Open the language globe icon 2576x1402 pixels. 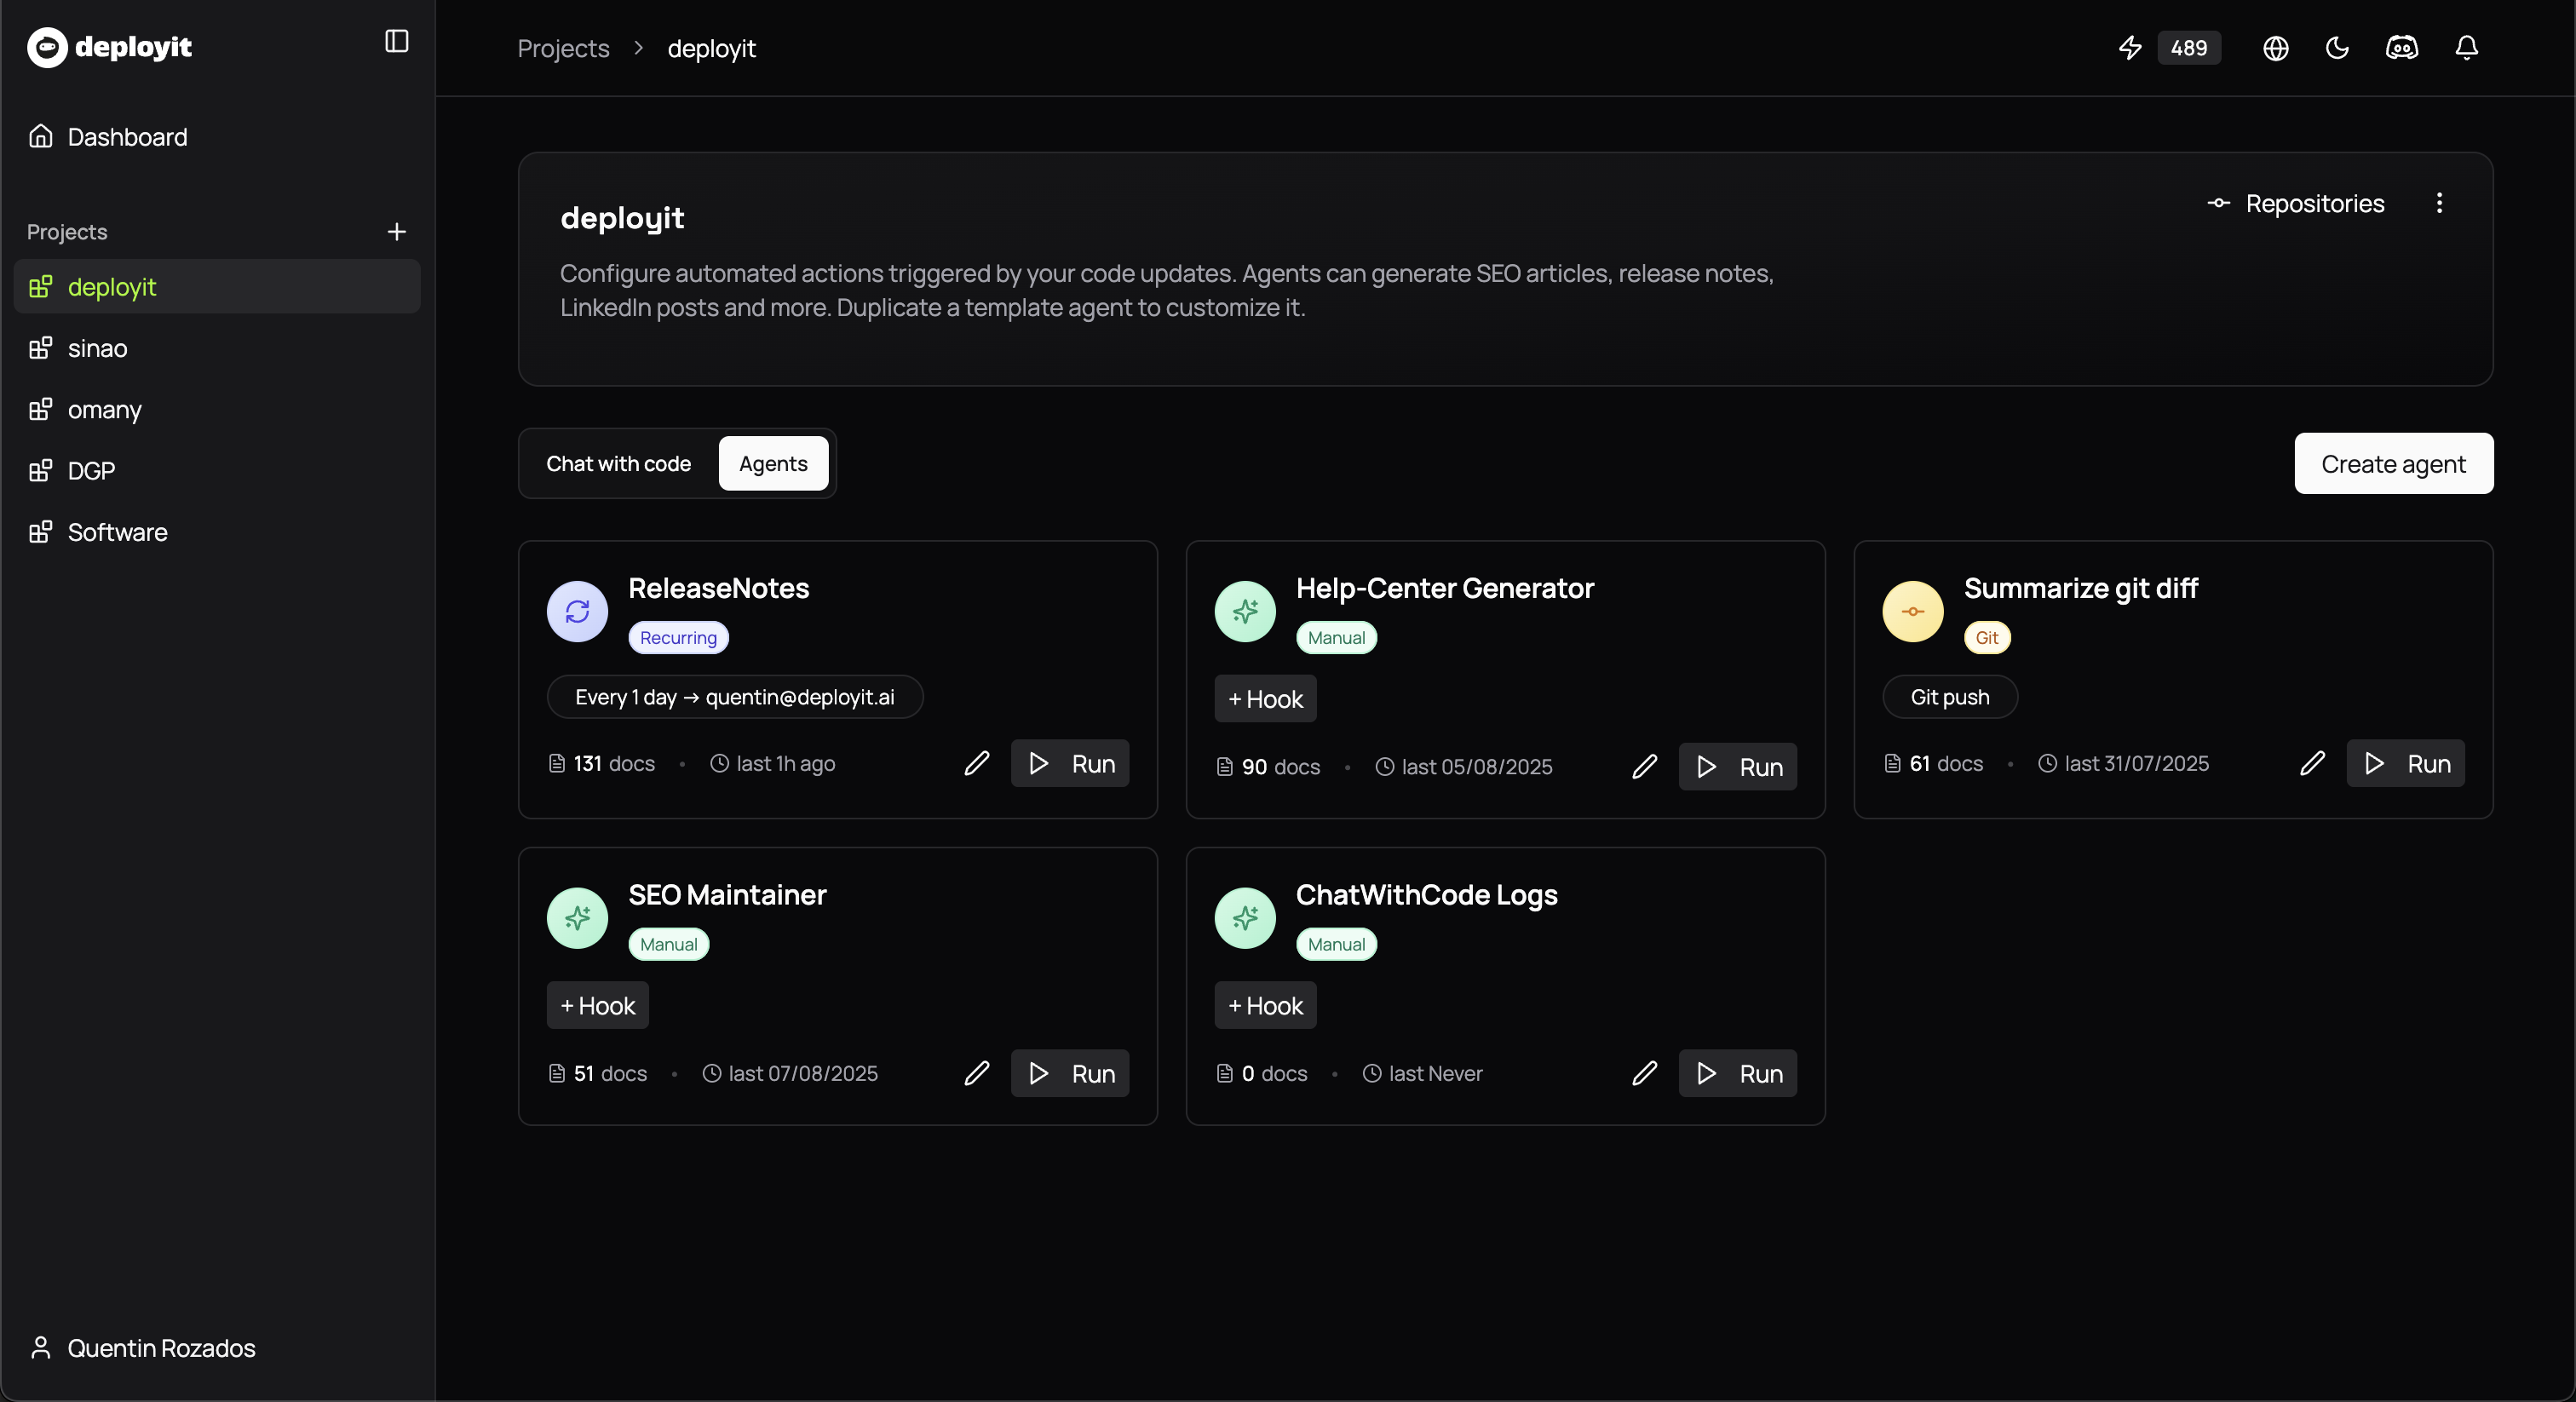coord(2275,48)
